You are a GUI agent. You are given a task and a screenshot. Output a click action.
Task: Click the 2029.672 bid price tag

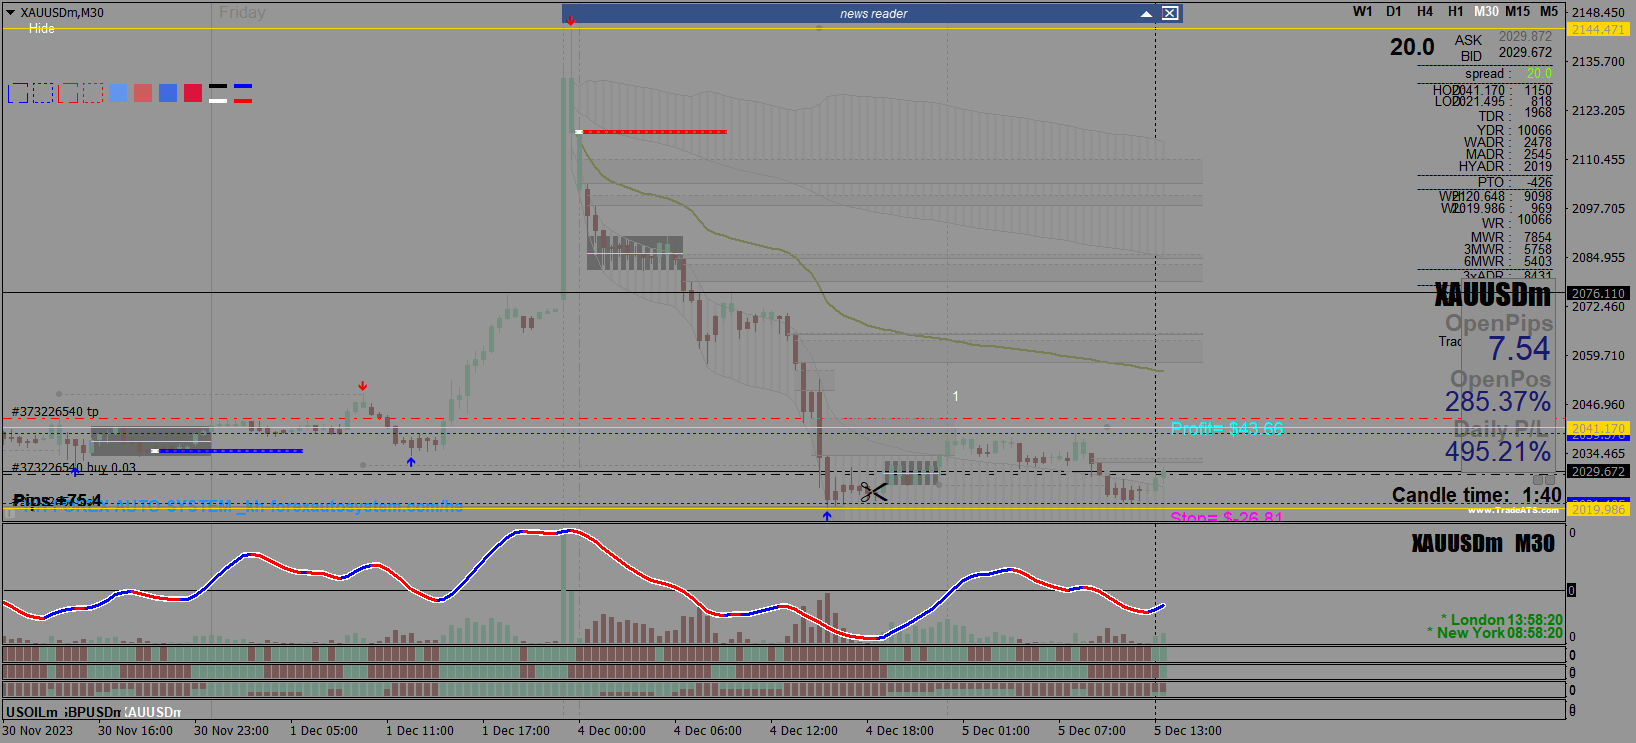tap(1598, 471)
